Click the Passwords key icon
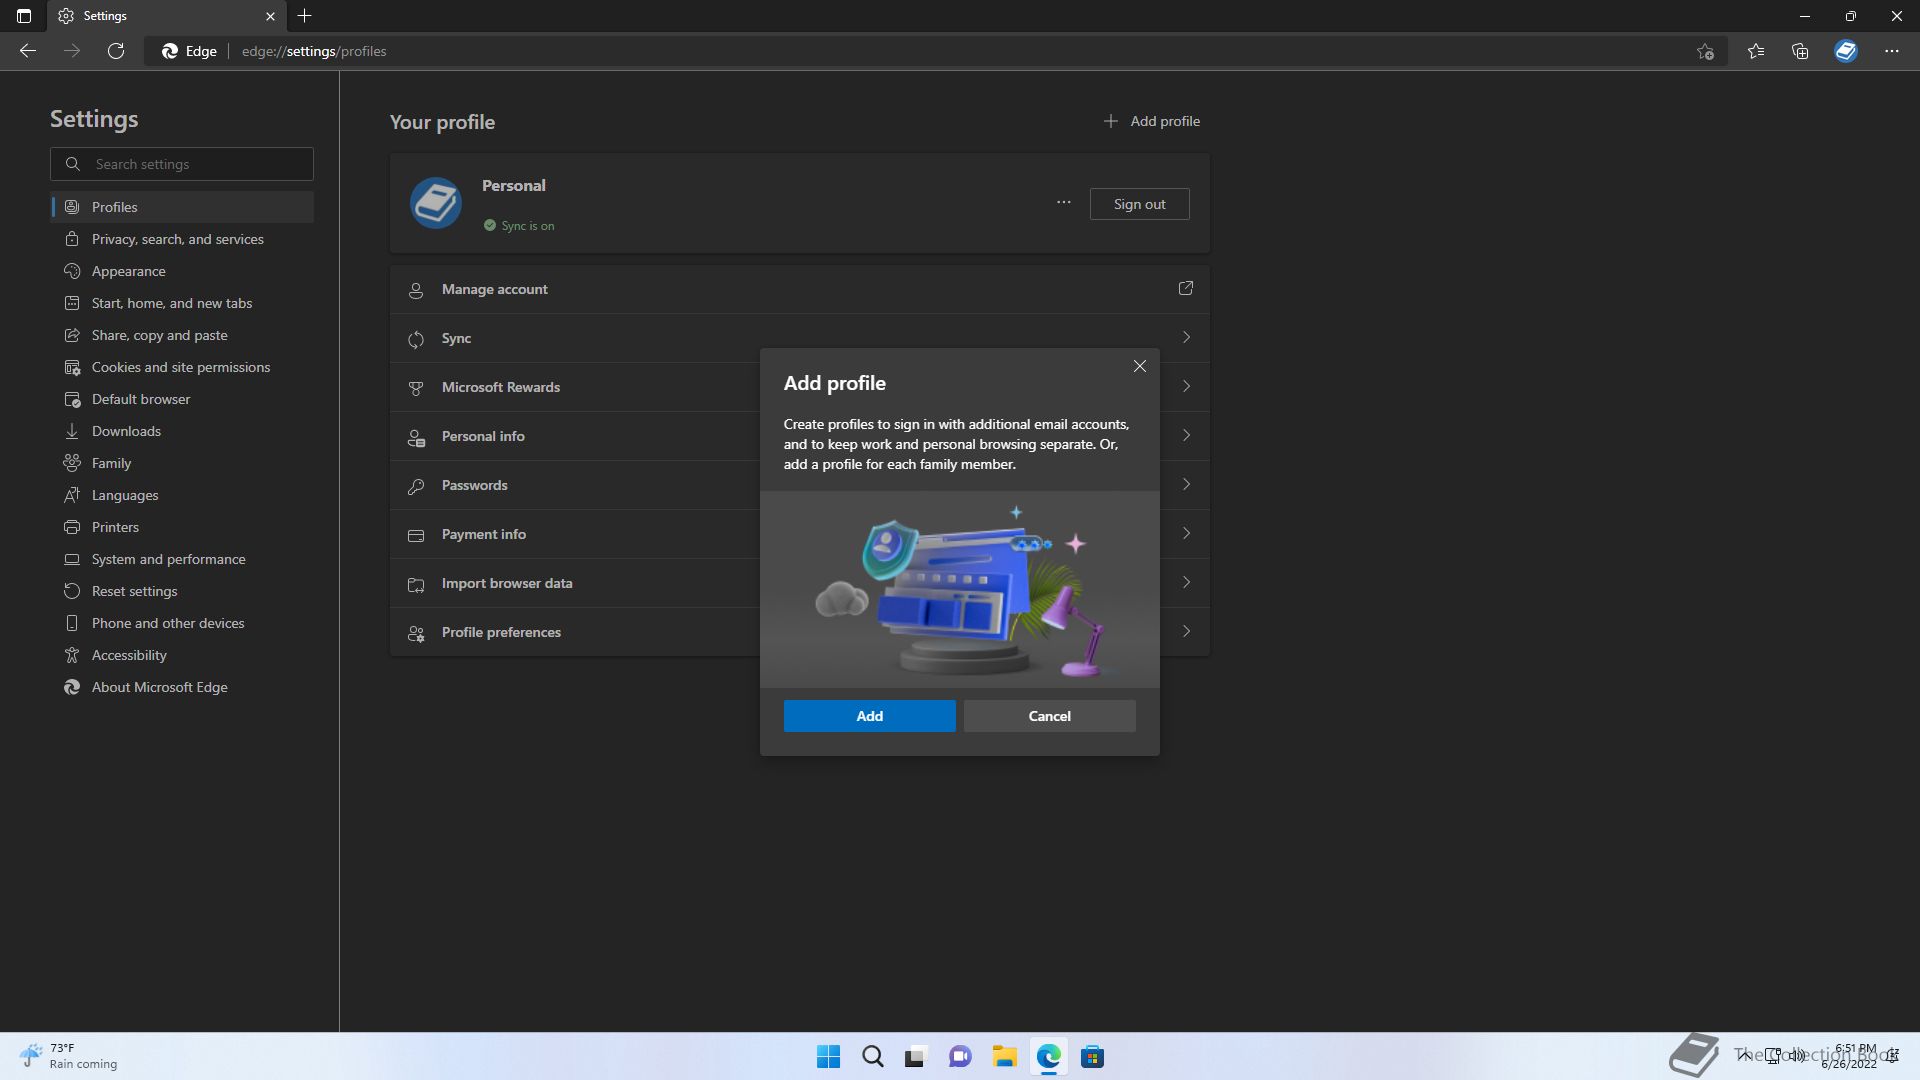The height and width of the screenshot is (1080, 1920). tap(416, 486)
